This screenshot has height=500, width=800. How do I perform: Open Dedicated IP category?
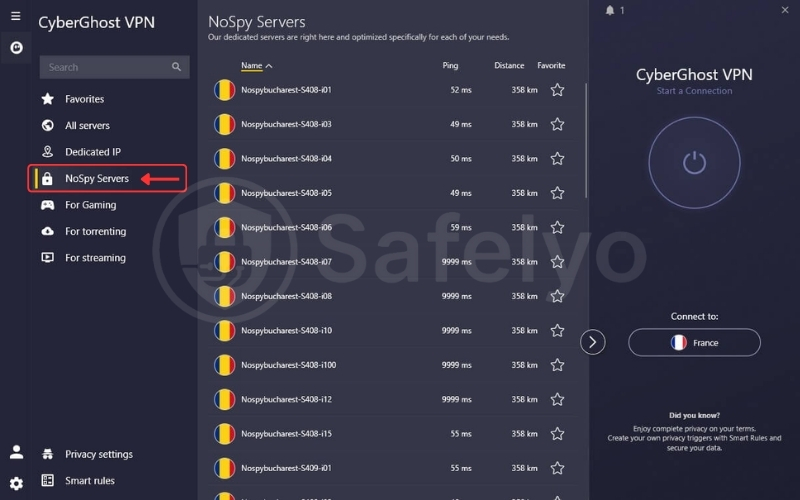(x=93, y=152)
